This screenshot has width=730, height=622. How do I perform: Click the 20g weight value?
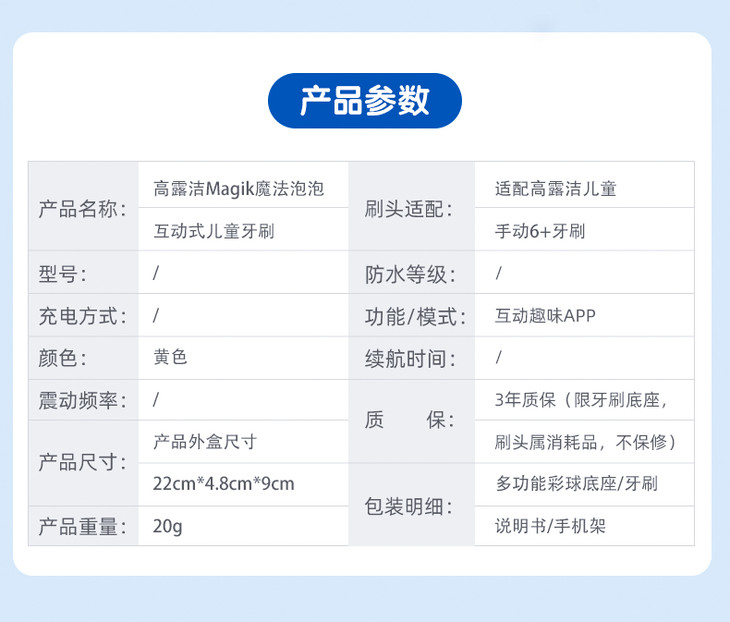pyautogui.click(x=167, y=526)
